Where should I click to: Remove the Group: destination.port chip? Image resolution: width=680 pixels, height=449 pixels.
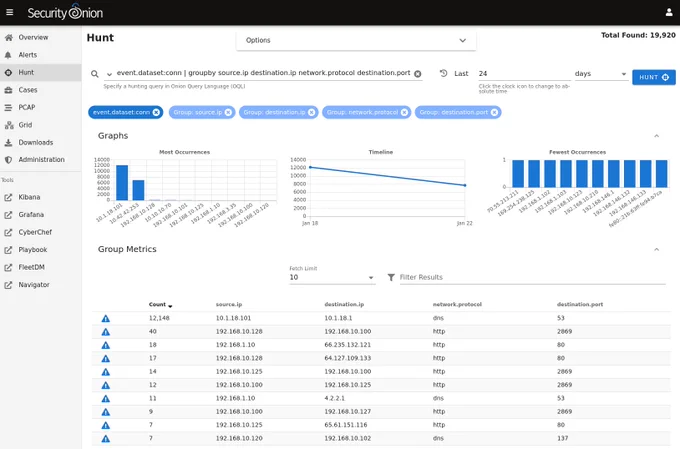tap(494, 112)
